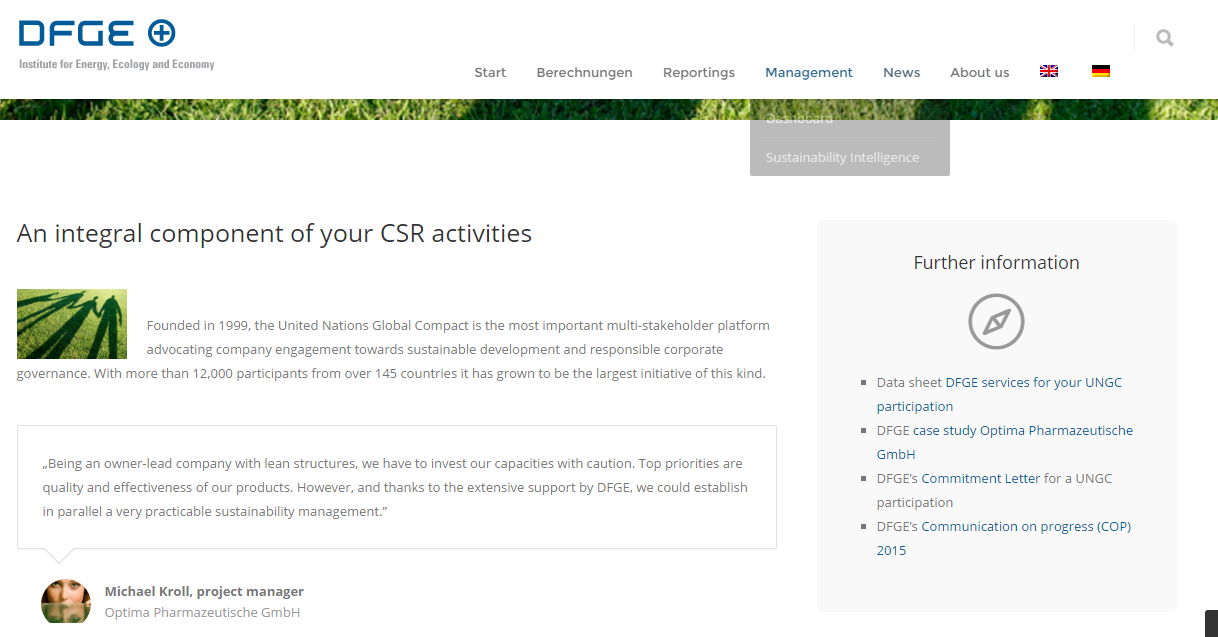Image resolution: width=1218 pixels, height=637 pixels.
Task: Click Michael Kroll's avatar photo
Action: [66, 602]
